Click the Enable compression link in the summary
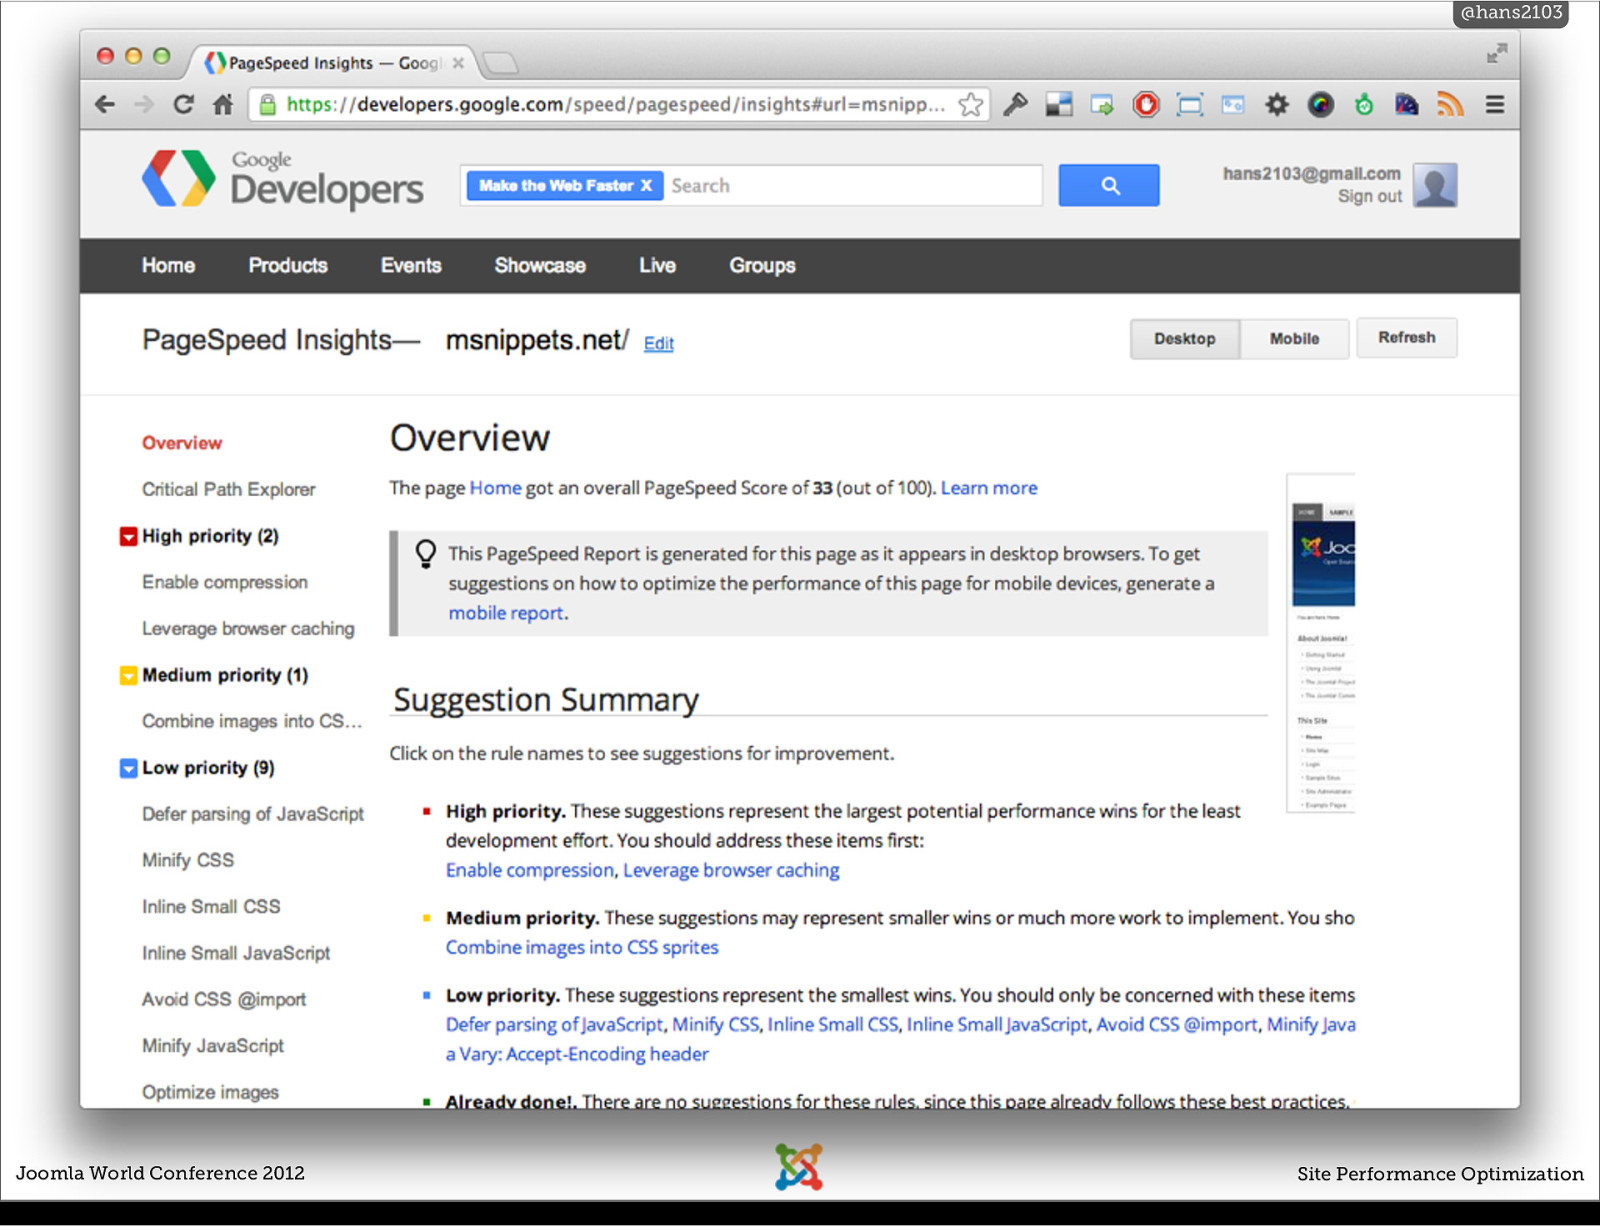 click(x=530, y=870)
